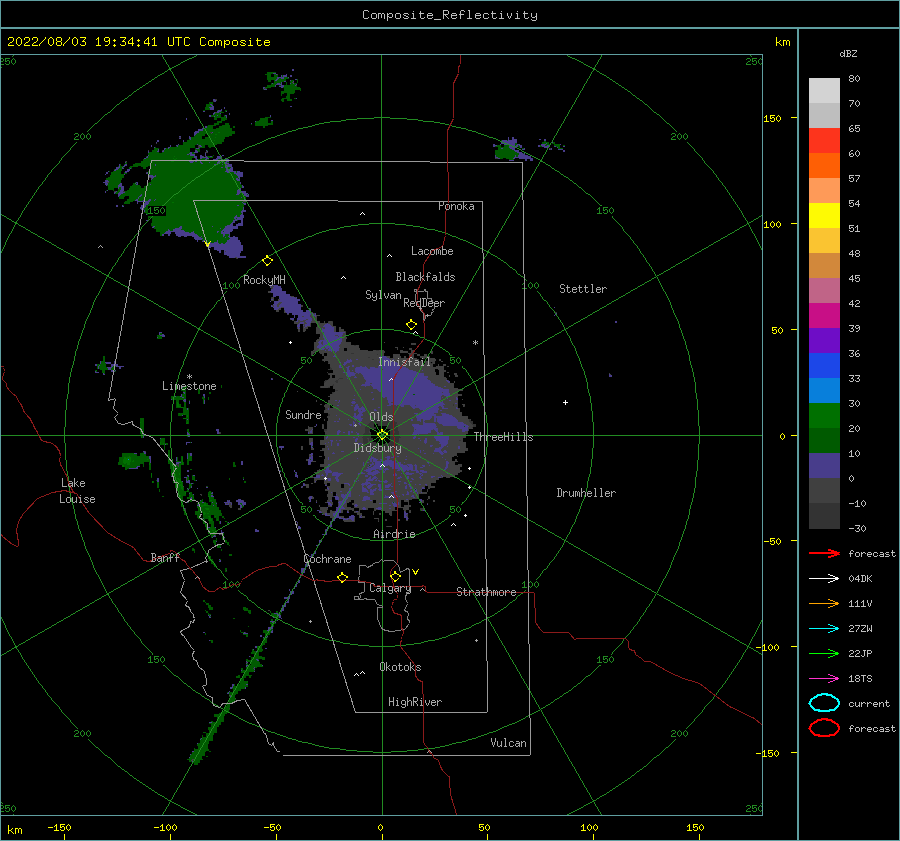This screenshot has width=900, height=841.
Task: Click the asterisk marker above Limestone
Action: (x=189, y=377)
